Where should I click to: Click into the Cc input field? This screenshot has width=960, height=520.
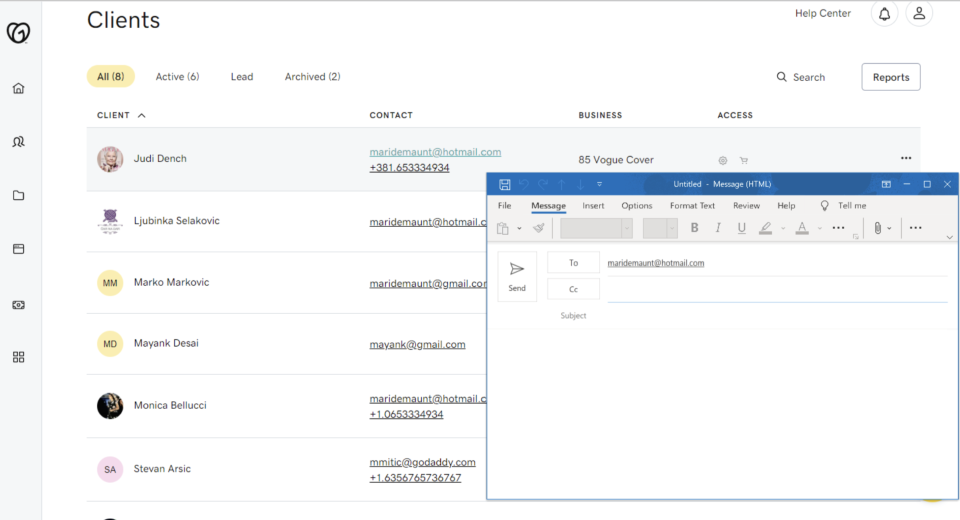(x=776, y=290)
